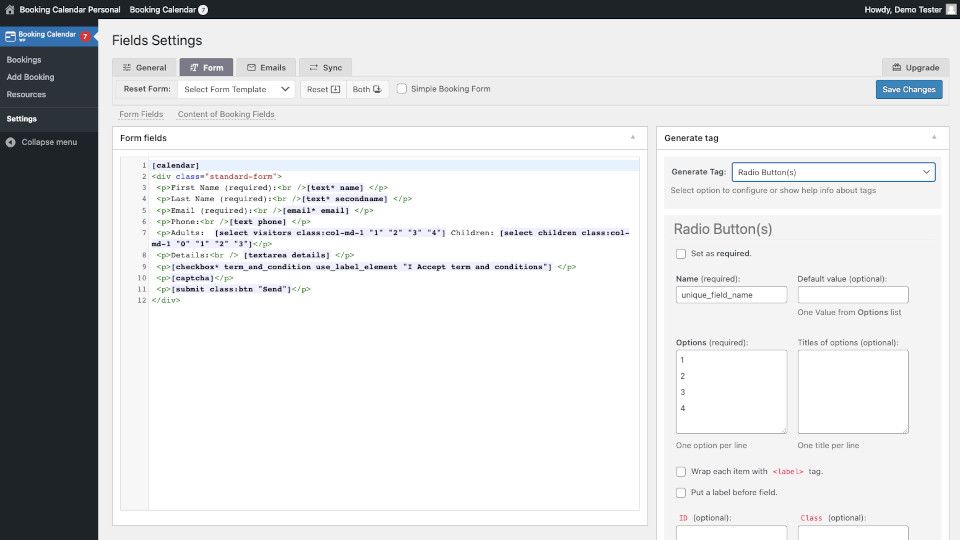Click the Upgrade gift icon

tap(896, 67)
